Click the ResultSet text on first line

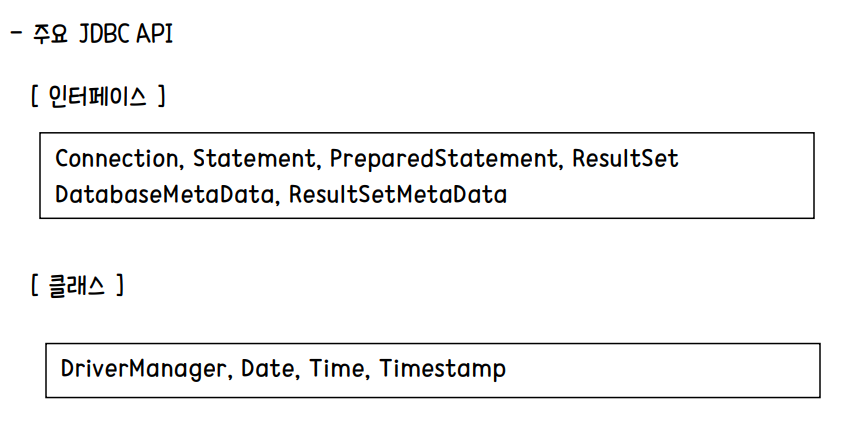point(625,158)
